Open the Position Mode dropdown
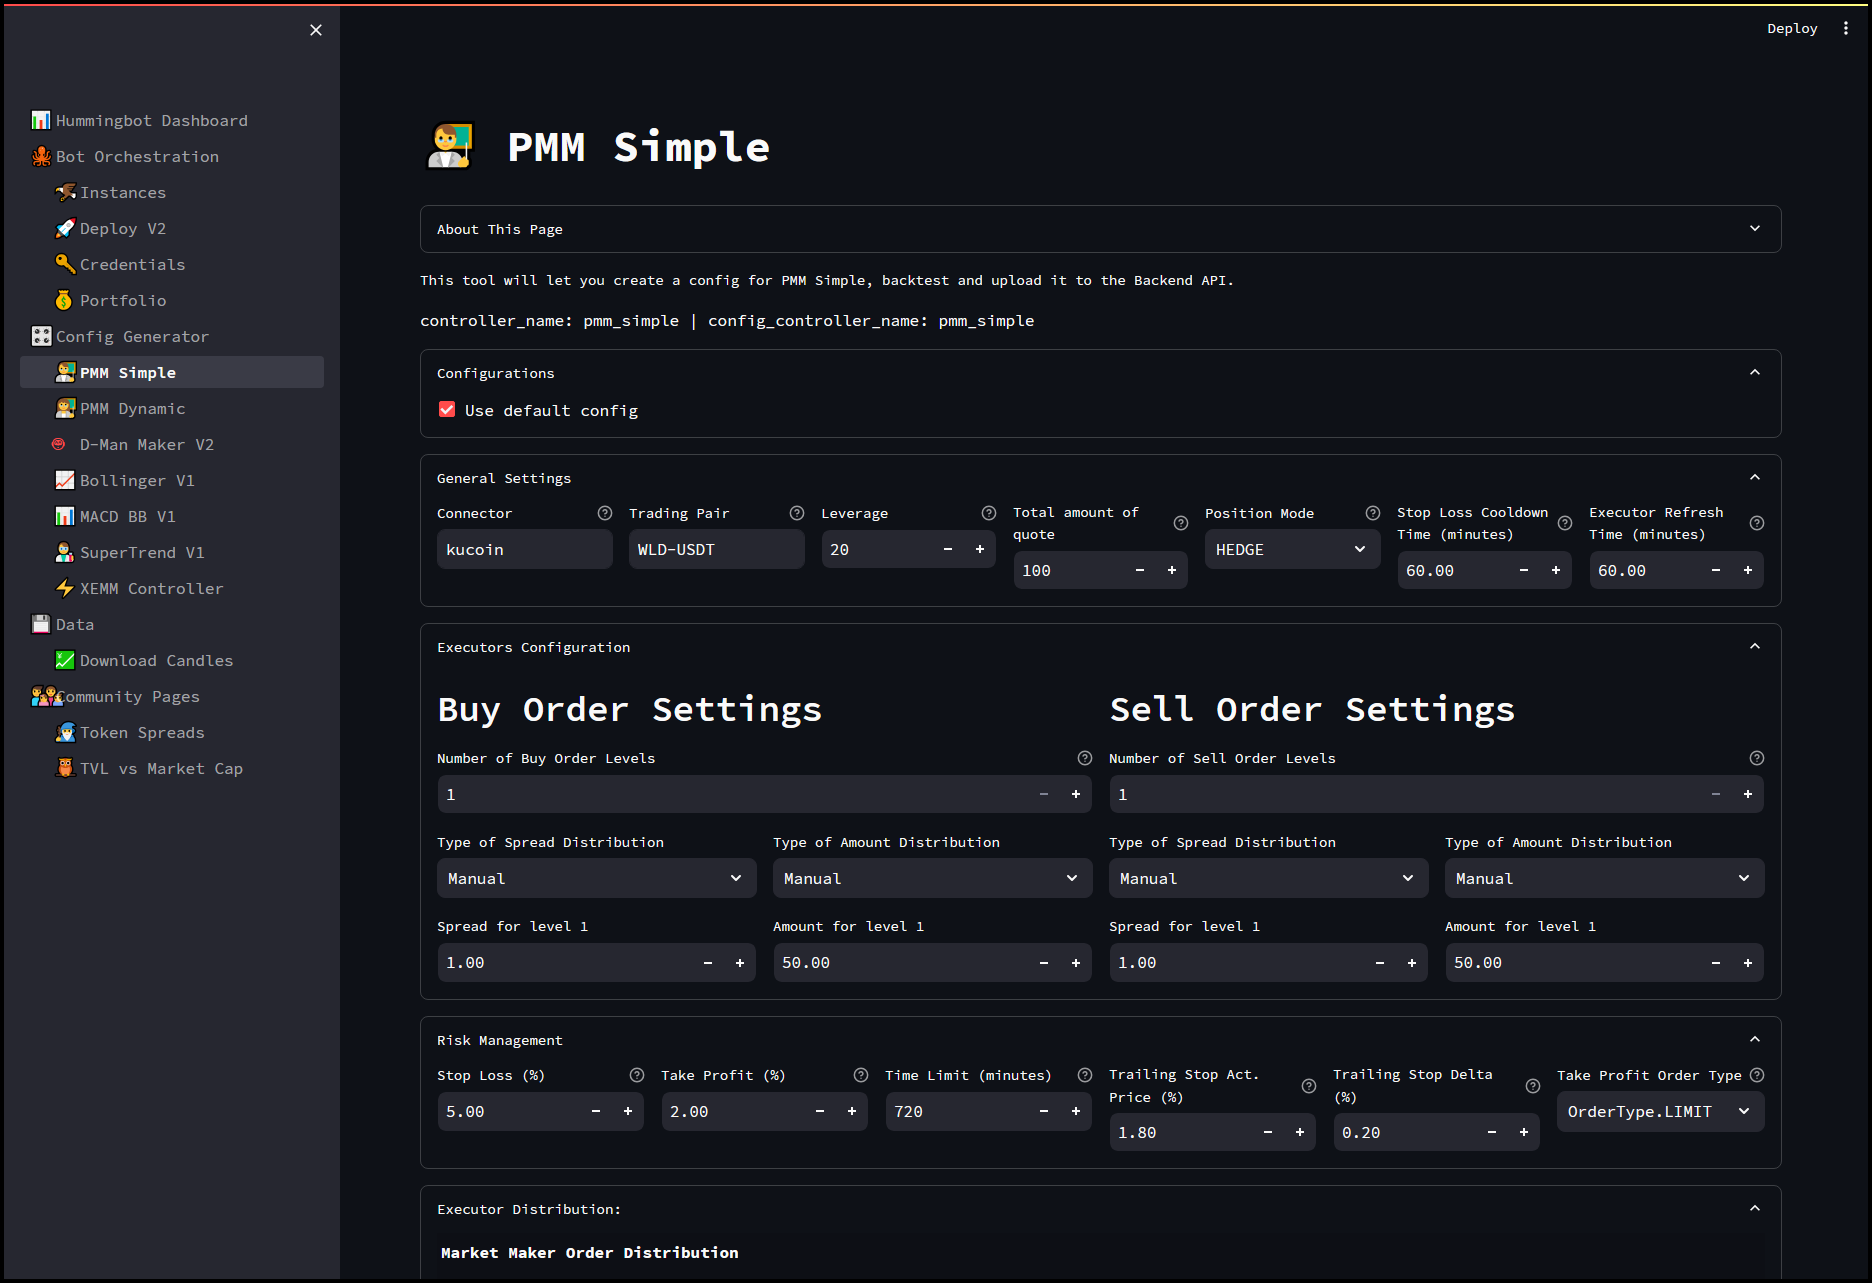The image size is (1872, 1283). coord(1290,549)
